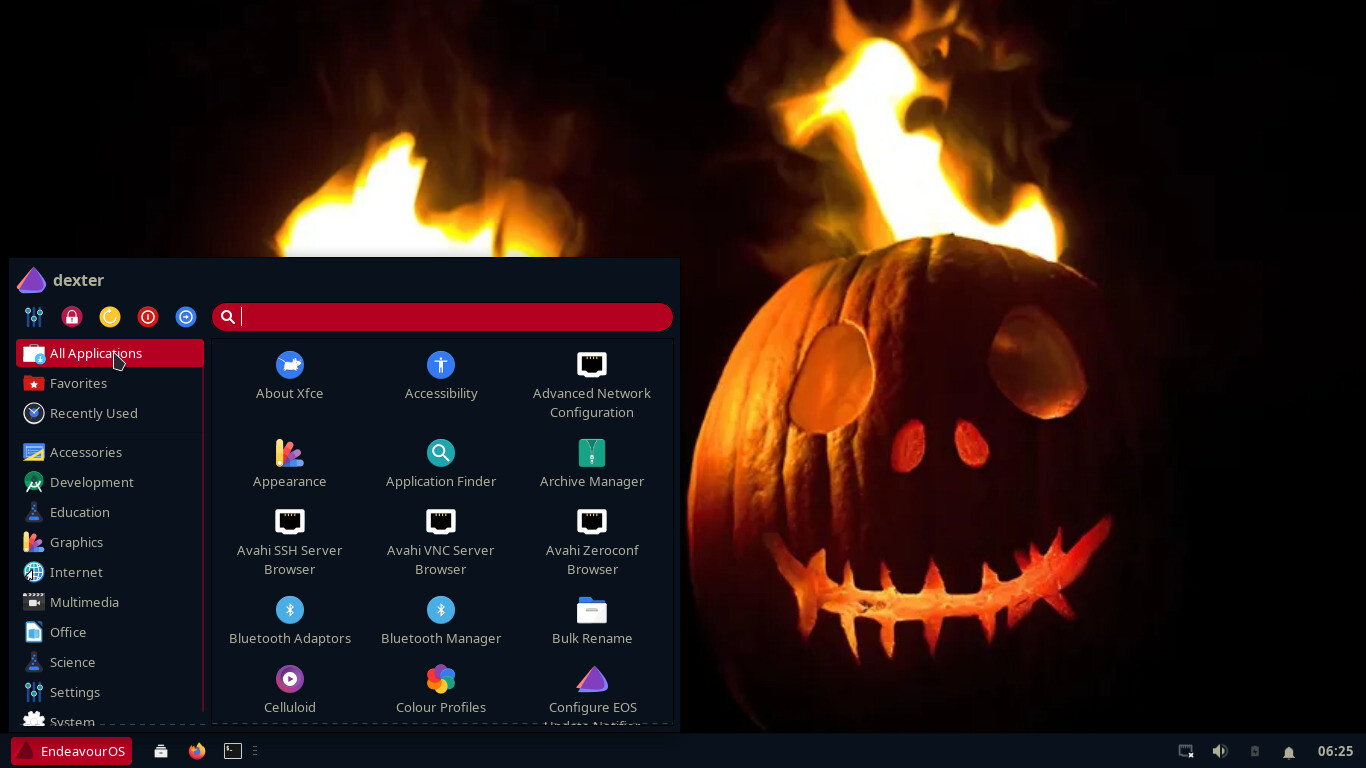The image size is (1366, 768).
Task: Launch Bluetooth Manager from the app grid
Action: (x=440, y=621)
